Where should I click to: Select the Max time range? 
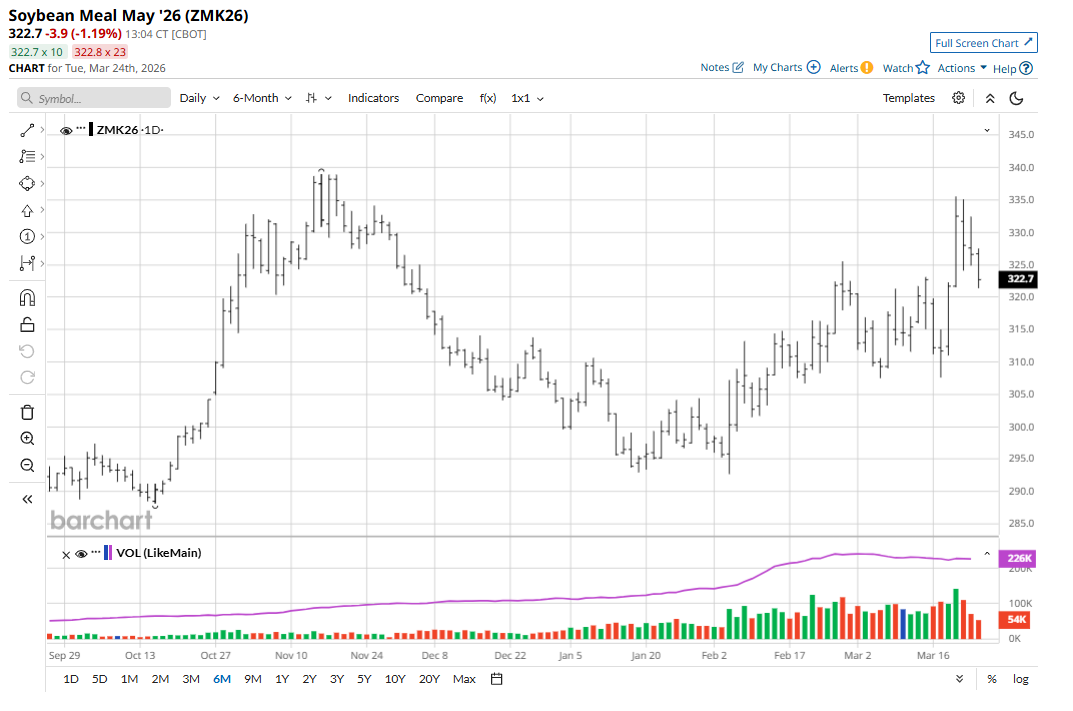(464, 680)
